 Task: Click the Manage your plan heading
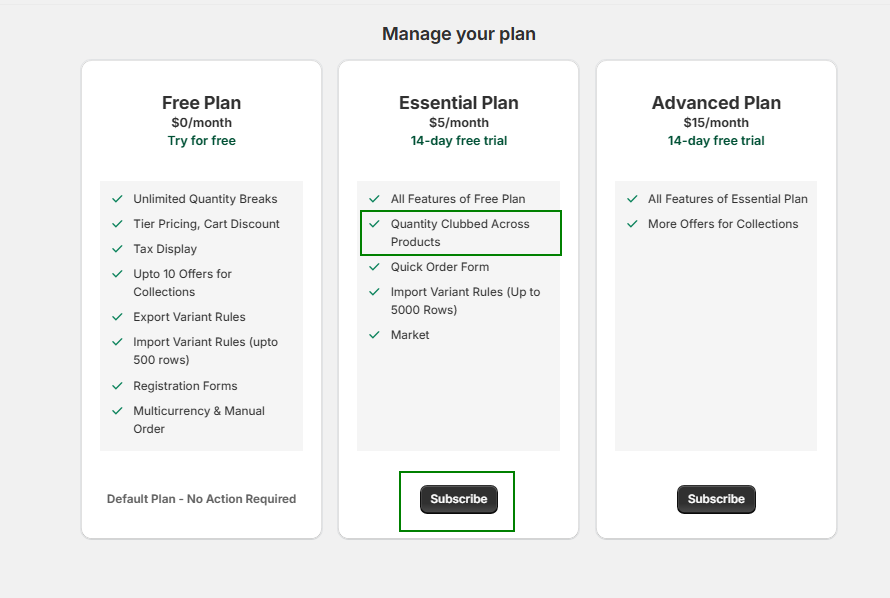click(x=458, y=34)
